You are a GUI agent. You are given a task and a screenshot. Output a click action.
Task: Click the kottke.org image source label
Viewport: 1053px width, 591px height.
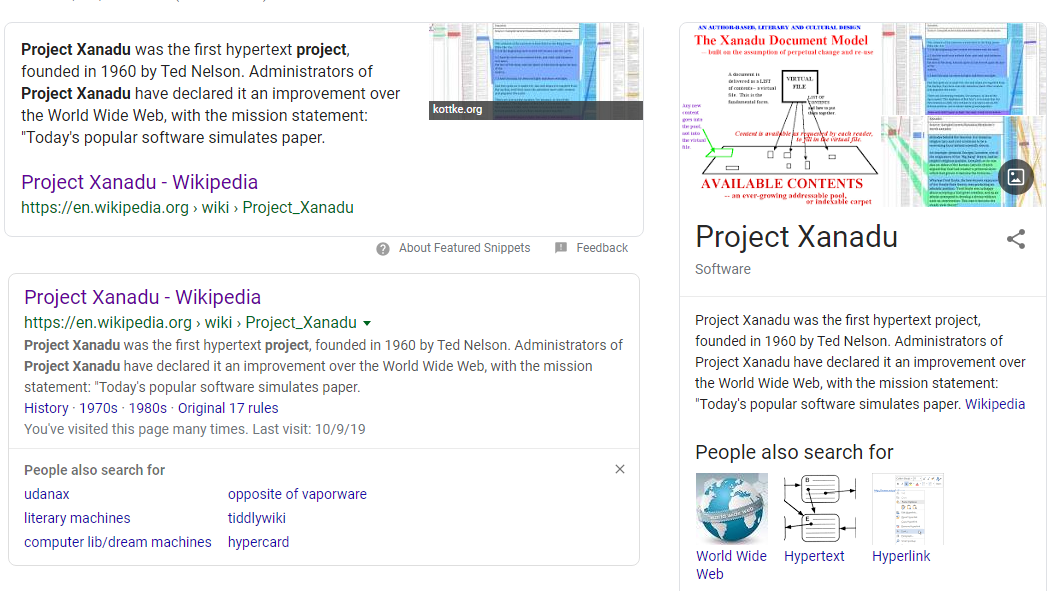pyautogui.click(x=457, y=109)
